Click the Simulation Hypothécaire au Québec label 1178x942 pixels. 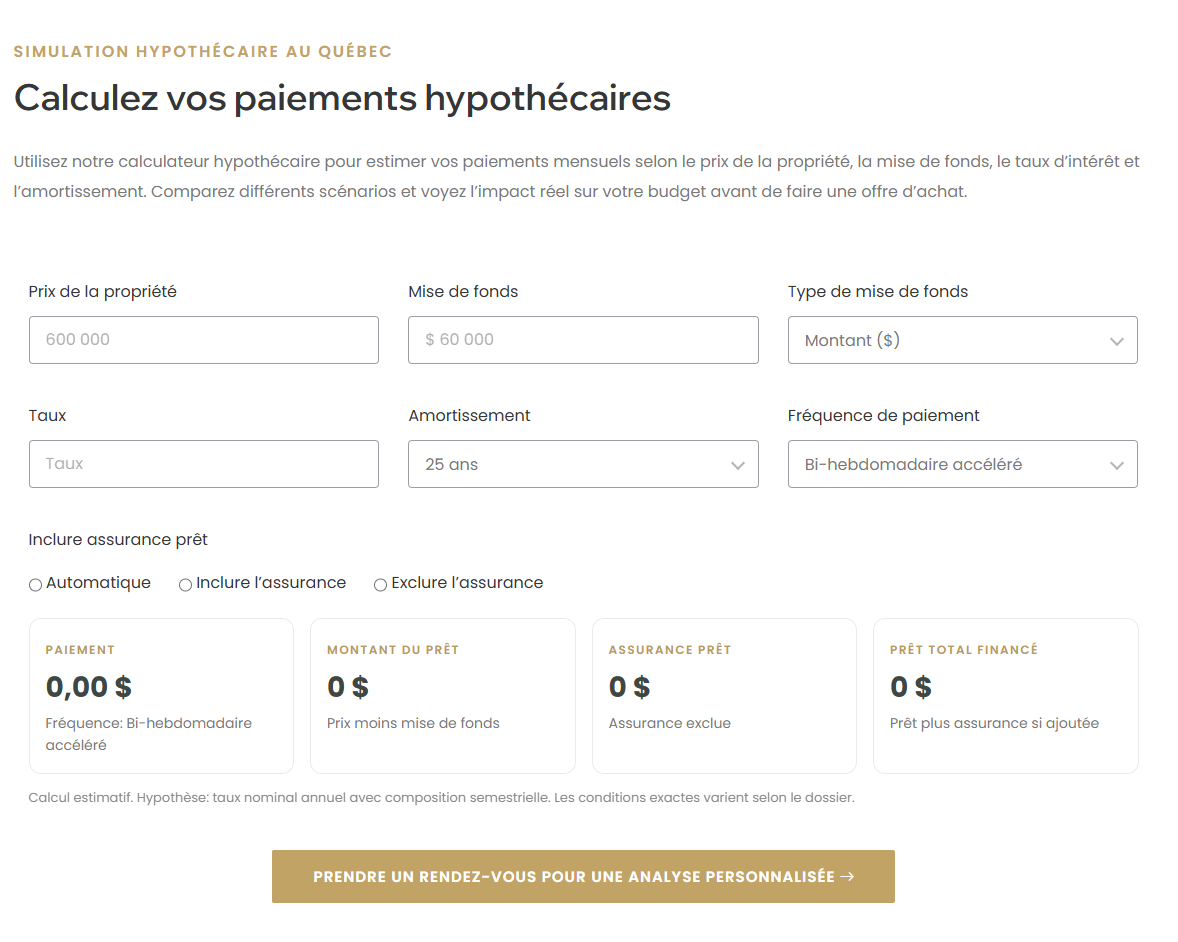point(201,50)
